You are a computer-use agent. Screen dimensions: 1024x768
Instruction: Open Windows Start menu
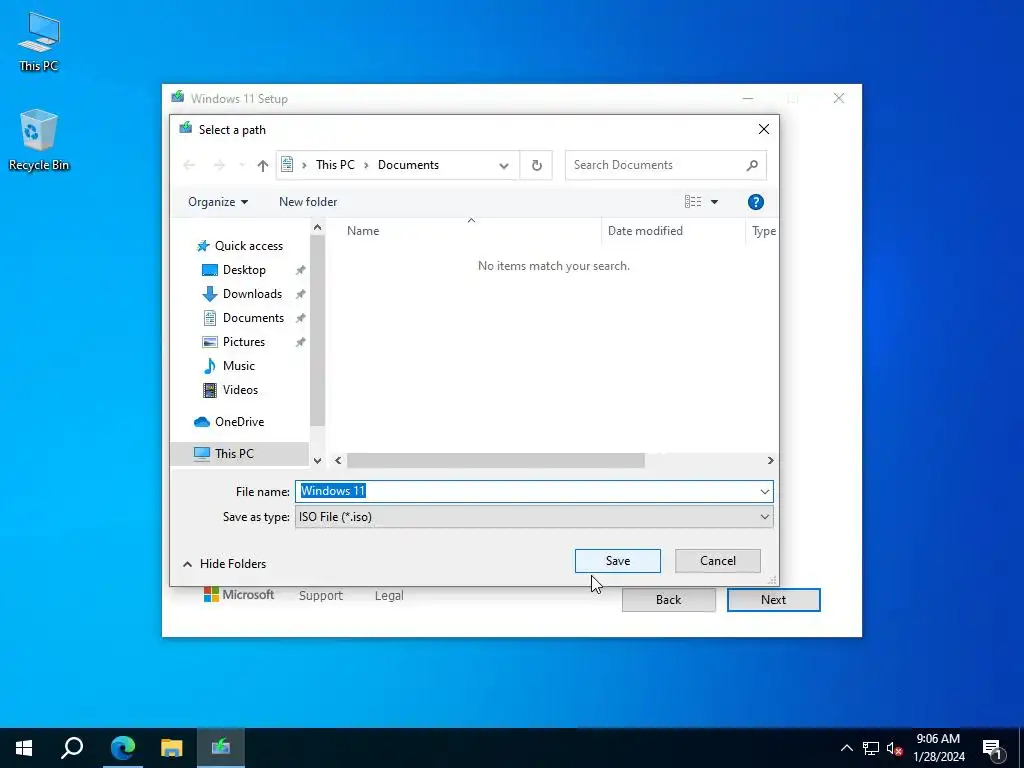pos(24,748)
